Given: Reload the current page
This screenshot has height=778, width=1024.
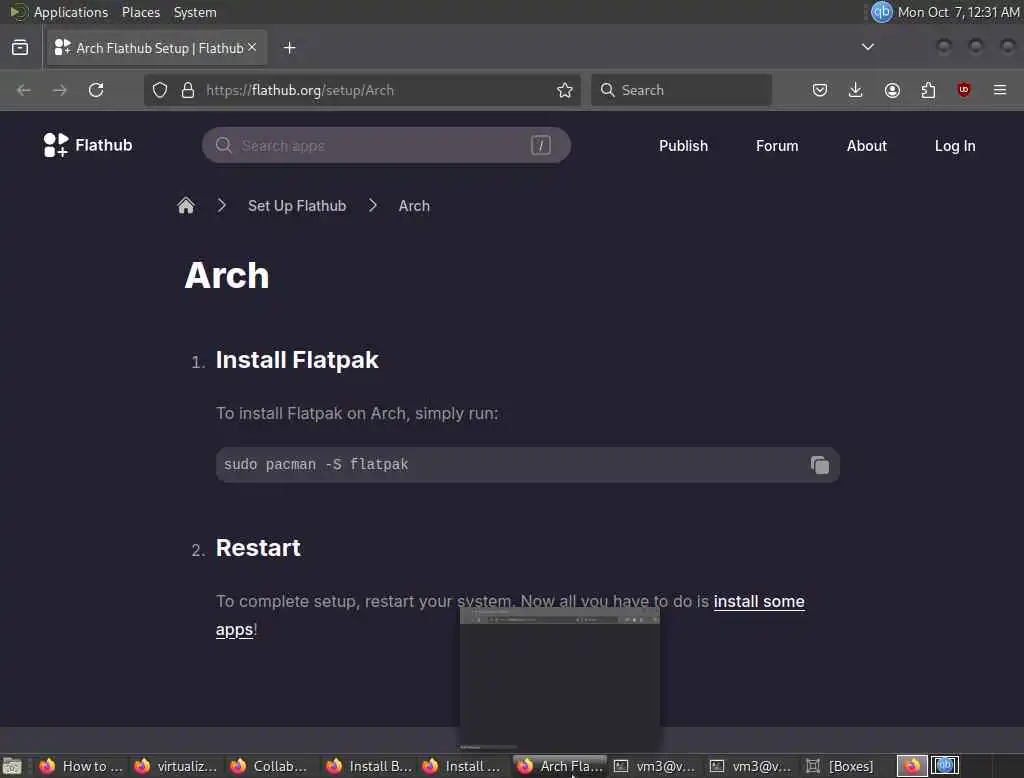Looking at the screenshot, I should coord(96,90).
